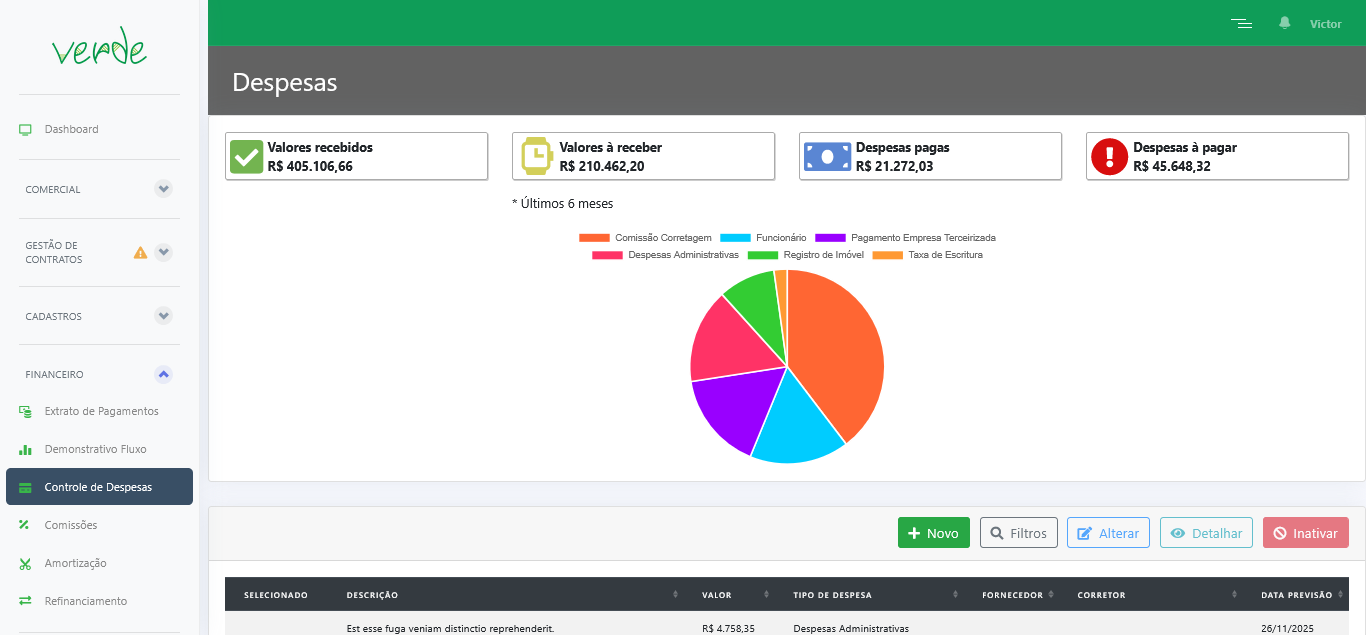Toggle Funcionário legend series visibility

point(763,238)
